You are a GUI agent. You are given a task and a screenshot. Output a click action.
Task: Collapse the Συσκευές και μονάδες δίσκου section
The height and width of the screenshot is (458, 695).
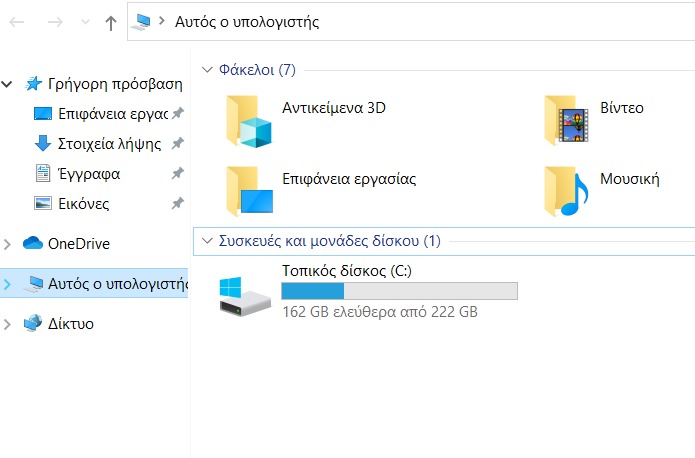[x=207, y=241]
